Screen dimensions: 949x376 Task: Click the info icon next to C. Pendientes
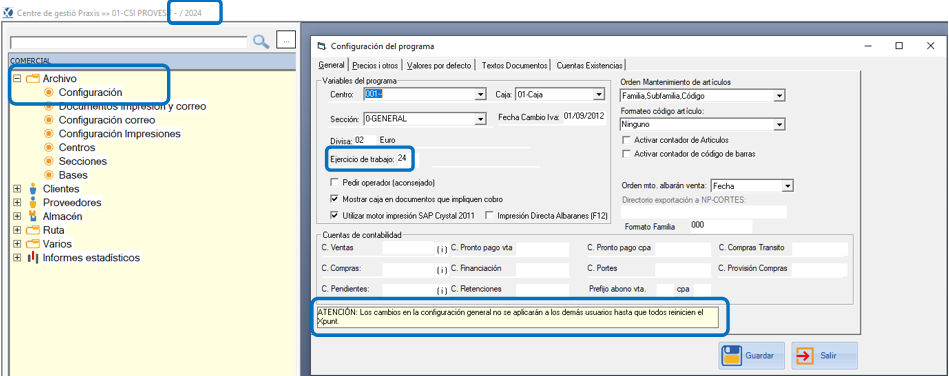(442, 290)
